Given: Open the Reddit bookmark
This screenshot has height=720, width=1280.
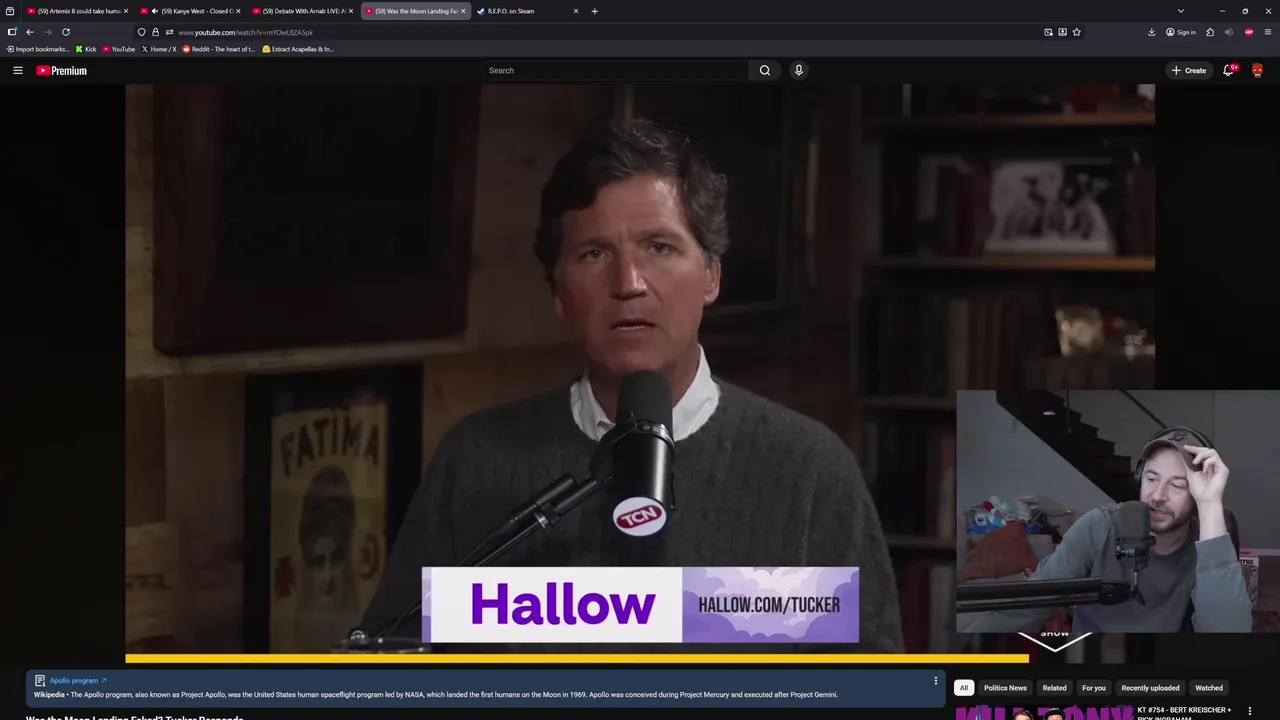Looking at the screenshot, I should [x=219, y=49].
